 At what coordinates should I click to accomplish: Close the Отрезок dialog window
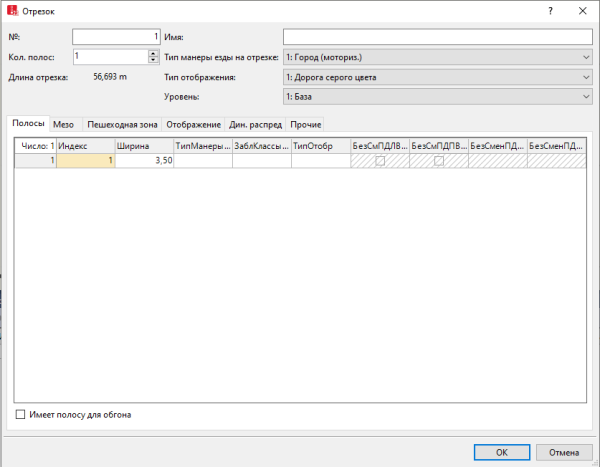coord(582,10)
